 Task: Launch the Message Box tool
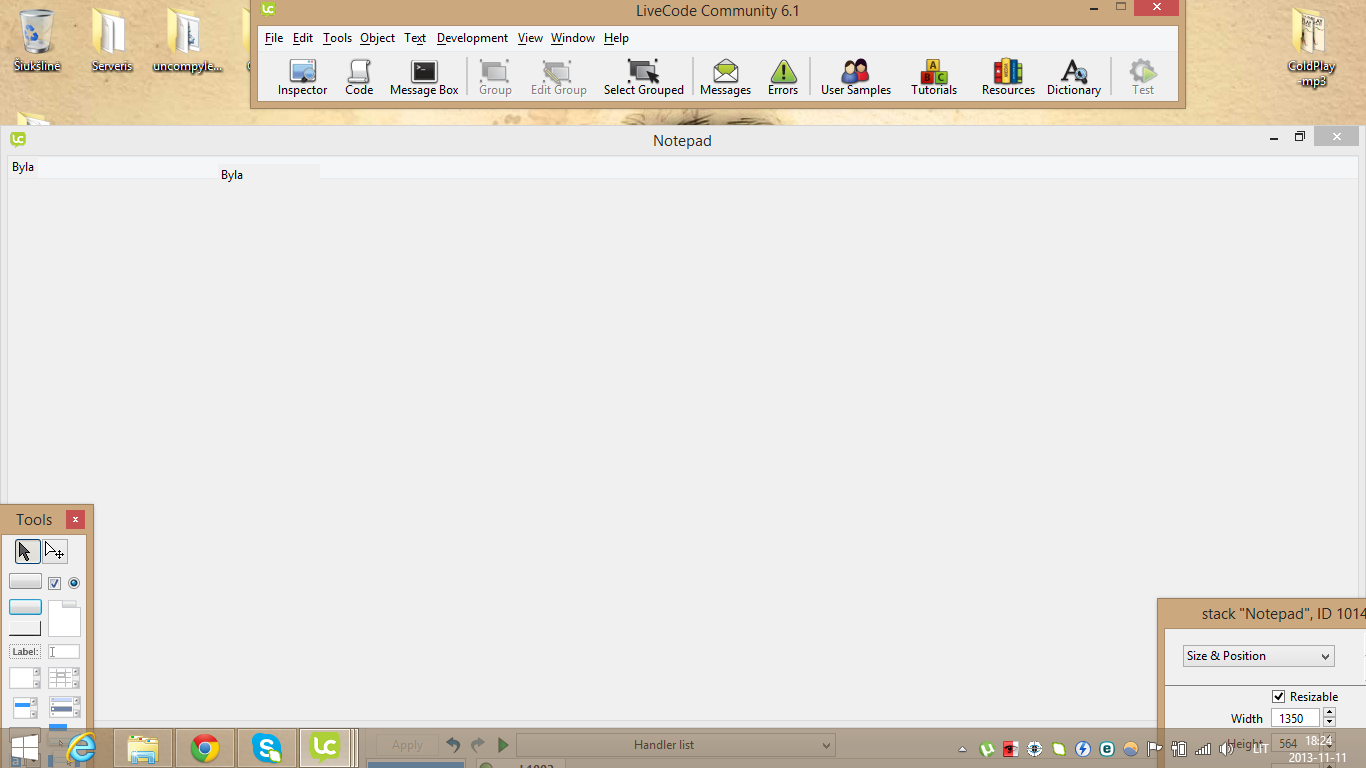pos(424,78)
